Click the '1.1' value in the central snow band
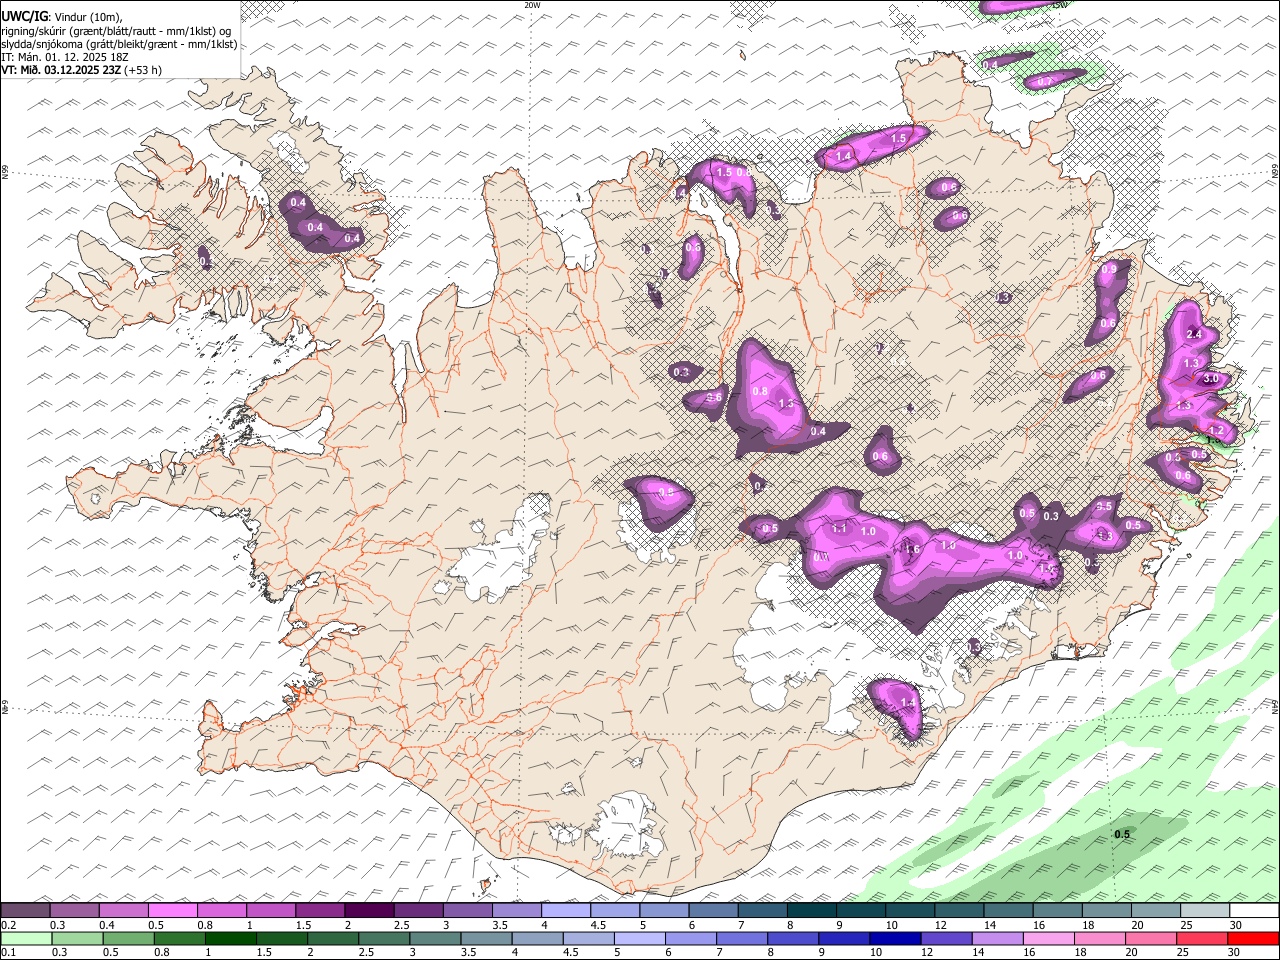This screenshot has height=960, width=1280. pyautogui.click(x=839, y=528)
